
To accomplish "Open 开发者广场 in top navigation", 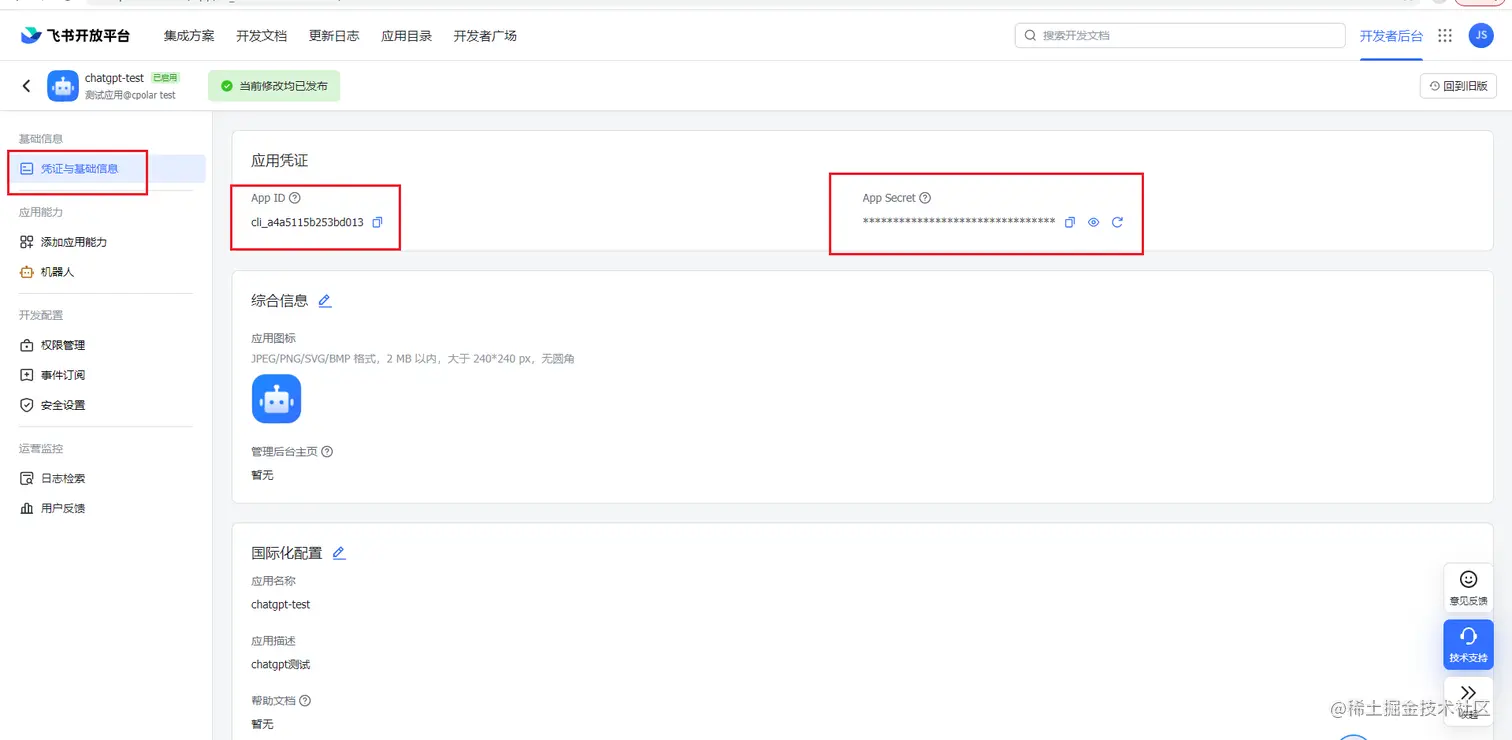I will 485,36.
